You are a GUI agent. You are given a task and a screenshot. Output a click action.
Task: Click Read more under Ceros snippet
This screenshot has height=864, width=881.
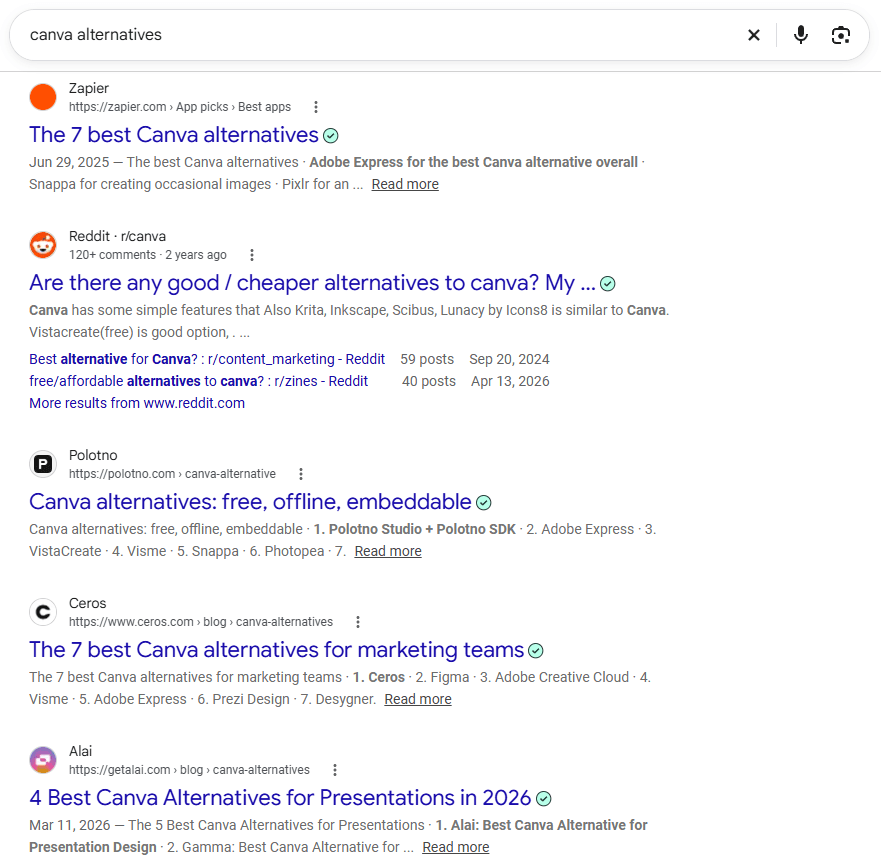[418, 699]
